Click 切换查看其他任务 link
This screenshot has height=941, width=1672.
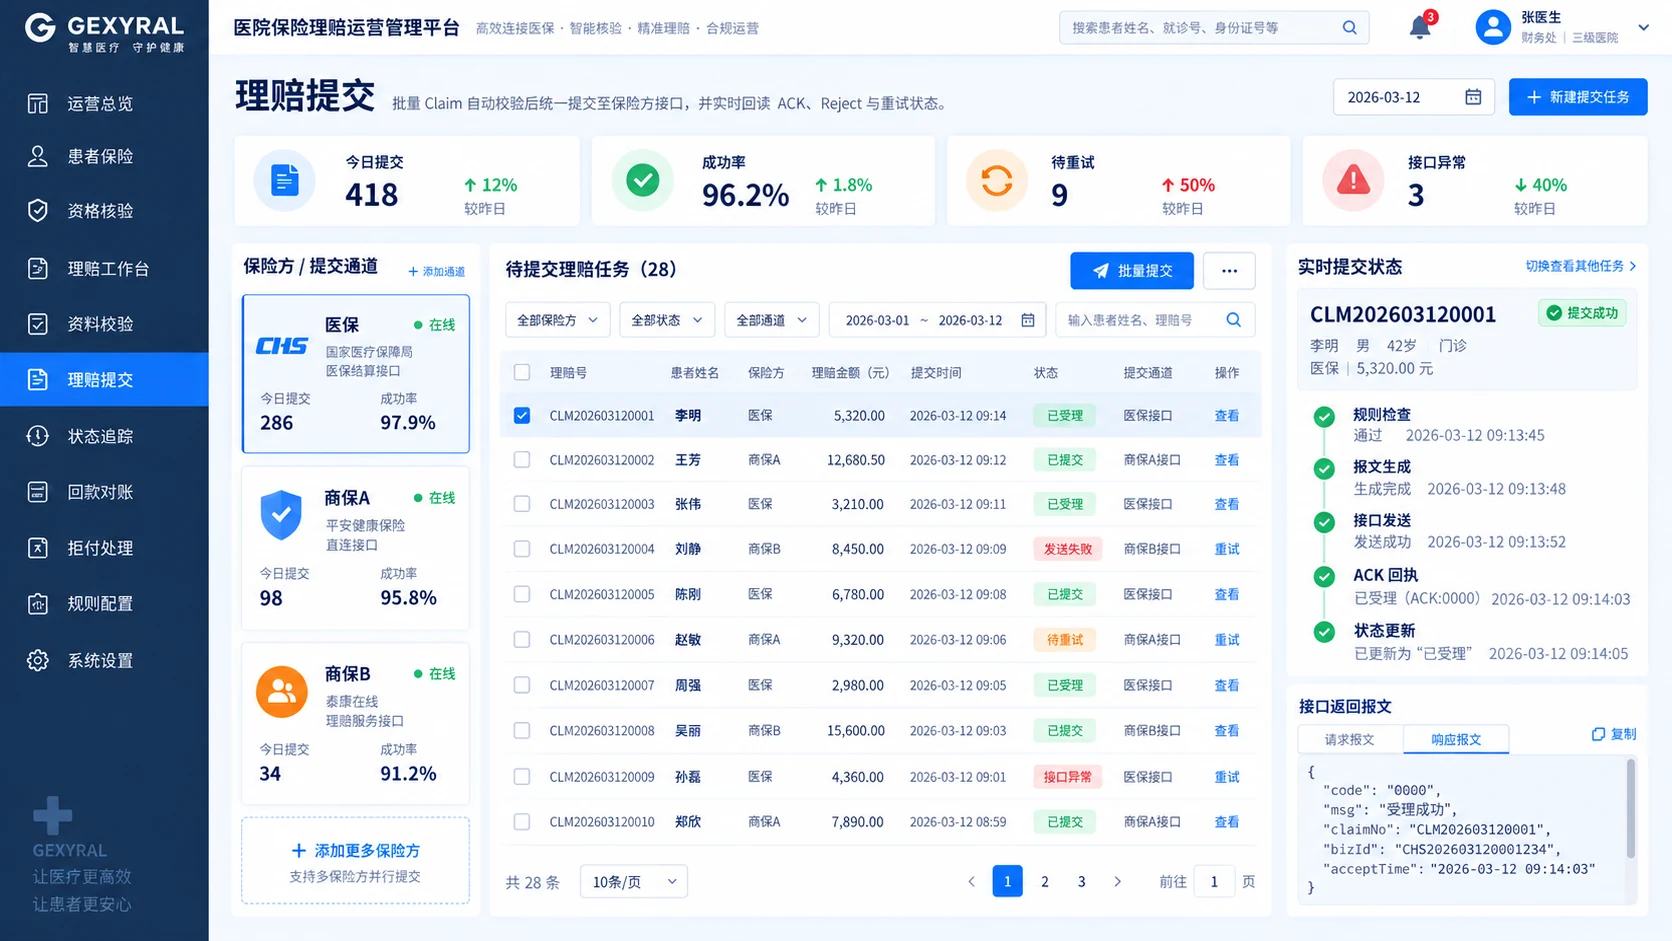1581,266
